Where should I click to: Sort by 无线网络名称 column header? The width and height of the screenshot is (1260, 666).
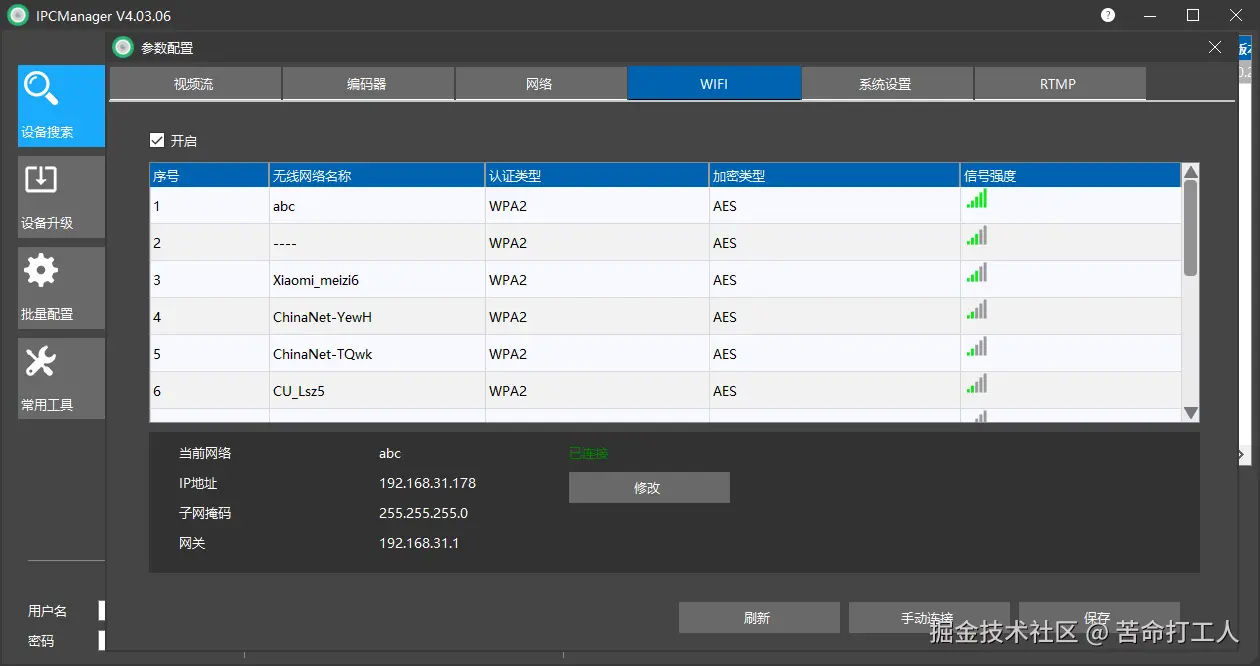[x=377, y=176]
